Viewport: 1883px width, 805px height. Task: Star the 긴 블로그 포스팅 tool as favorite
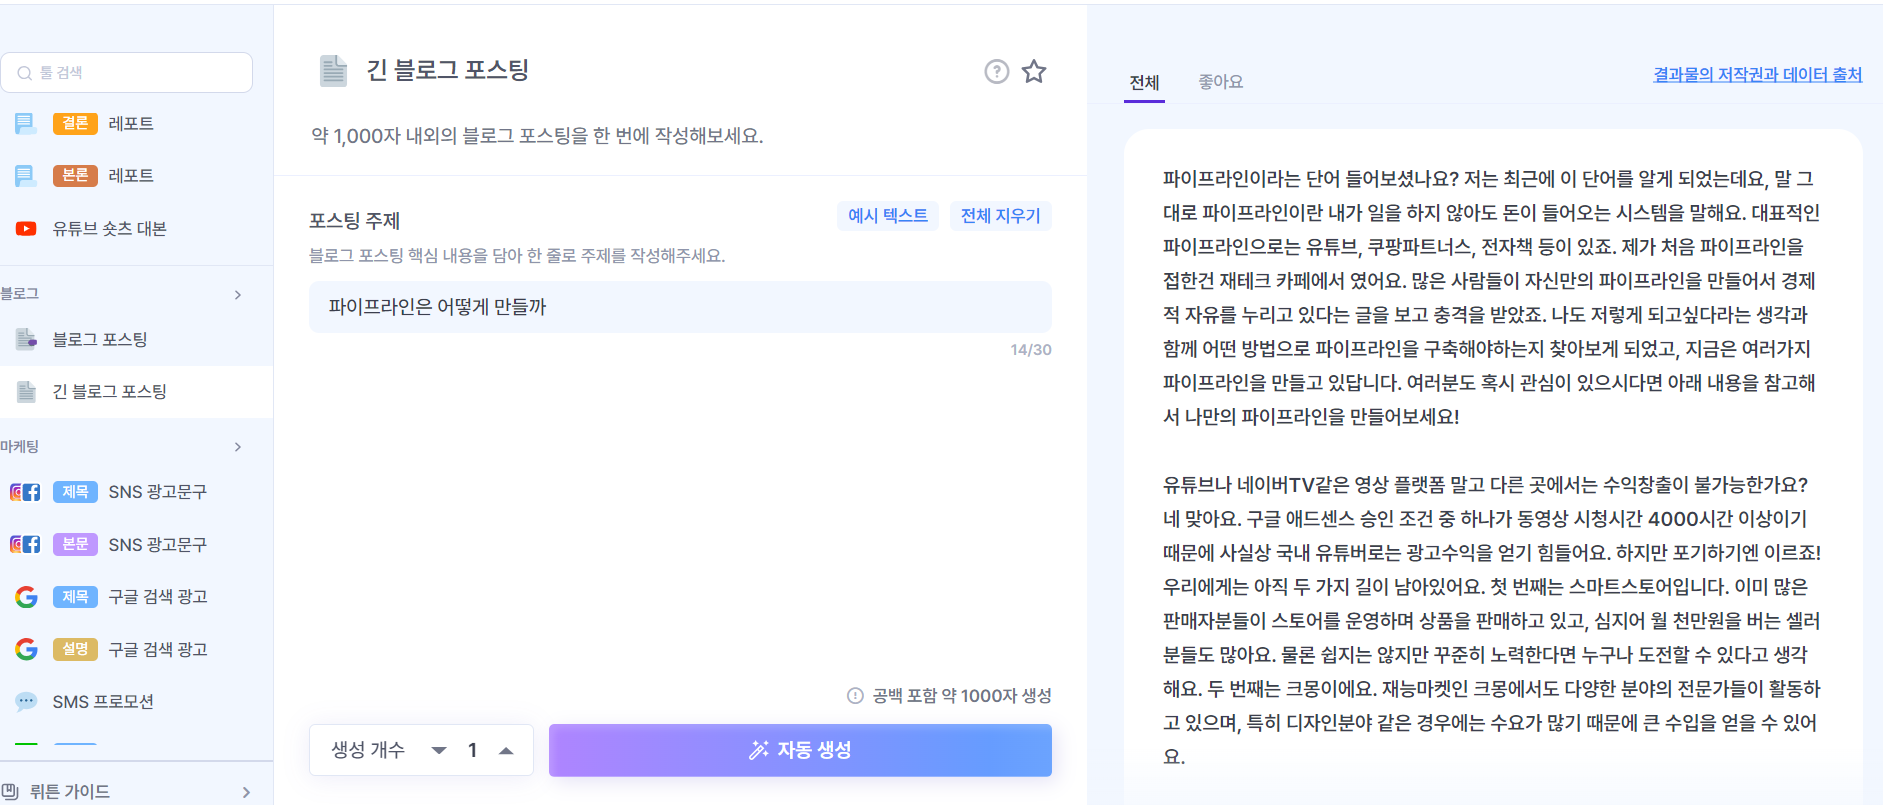click(1034, 71)
